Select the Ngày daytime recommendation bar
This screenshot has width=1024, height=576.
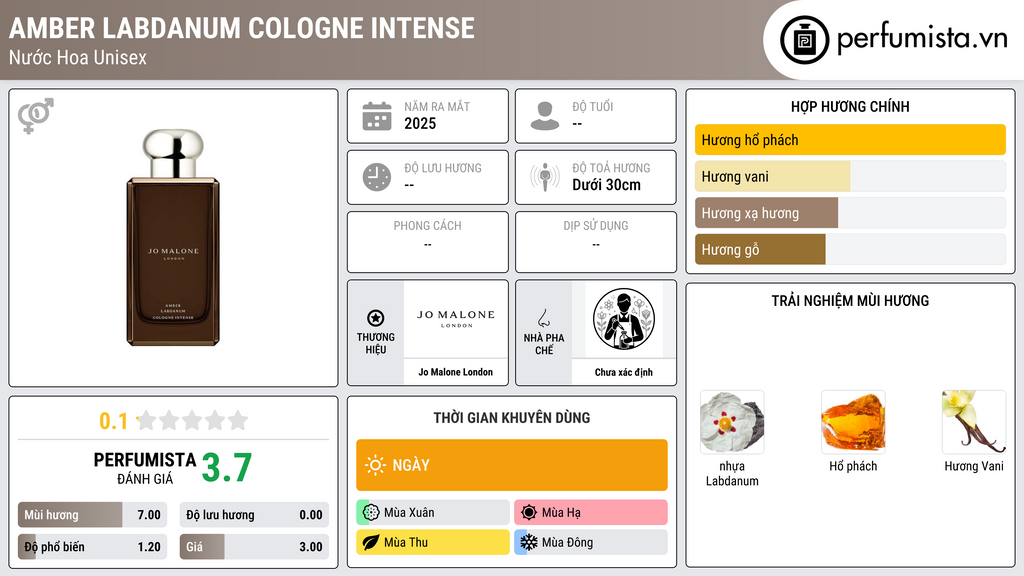click(x=512, y=465)
